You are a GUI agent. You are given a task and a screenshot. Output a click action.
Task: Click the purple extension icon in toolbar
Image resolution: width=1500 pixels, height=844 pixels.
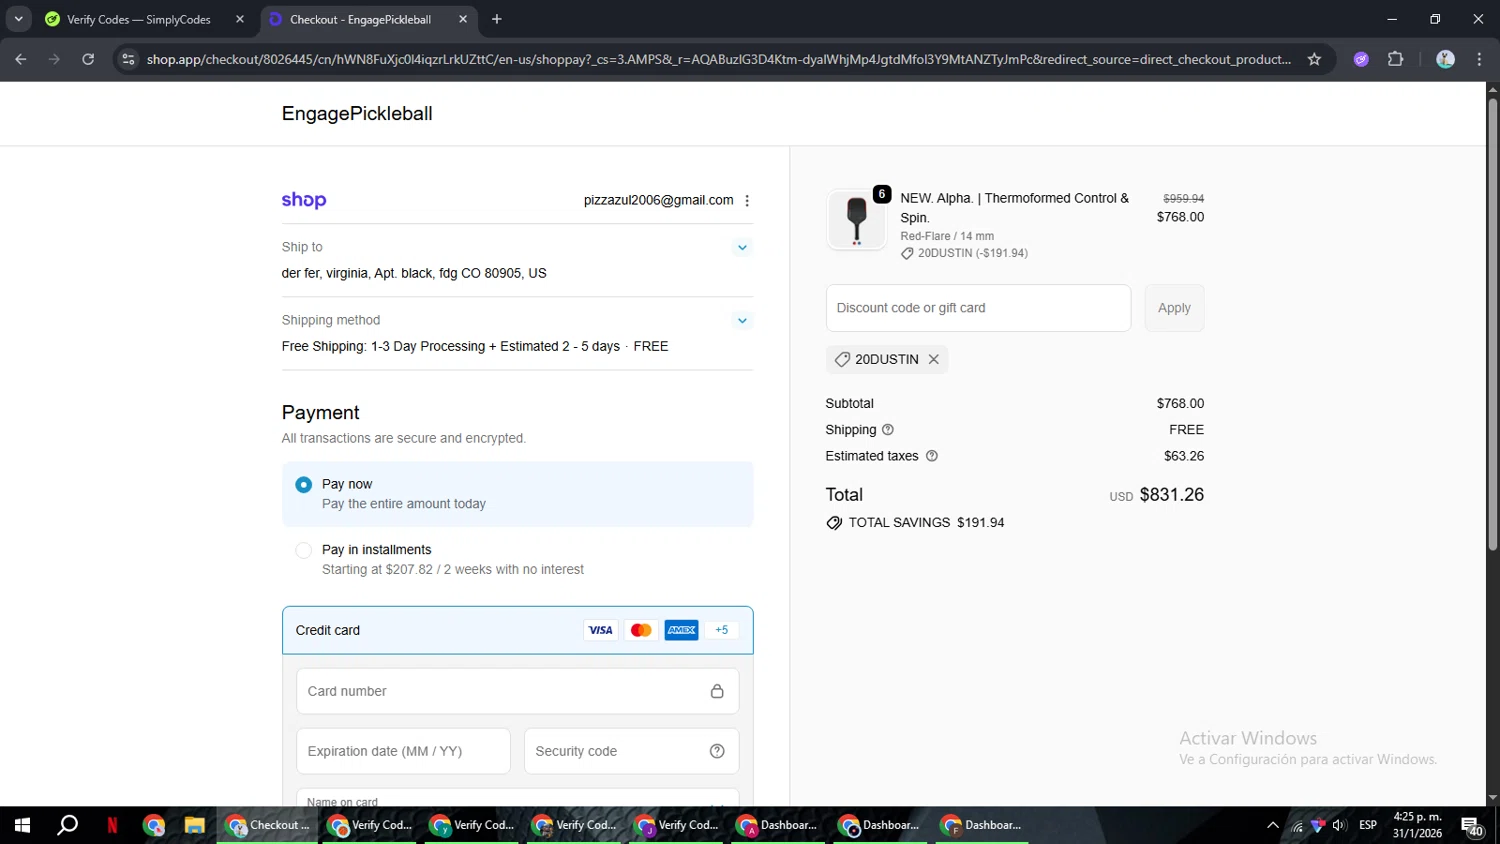point(1361,59)
